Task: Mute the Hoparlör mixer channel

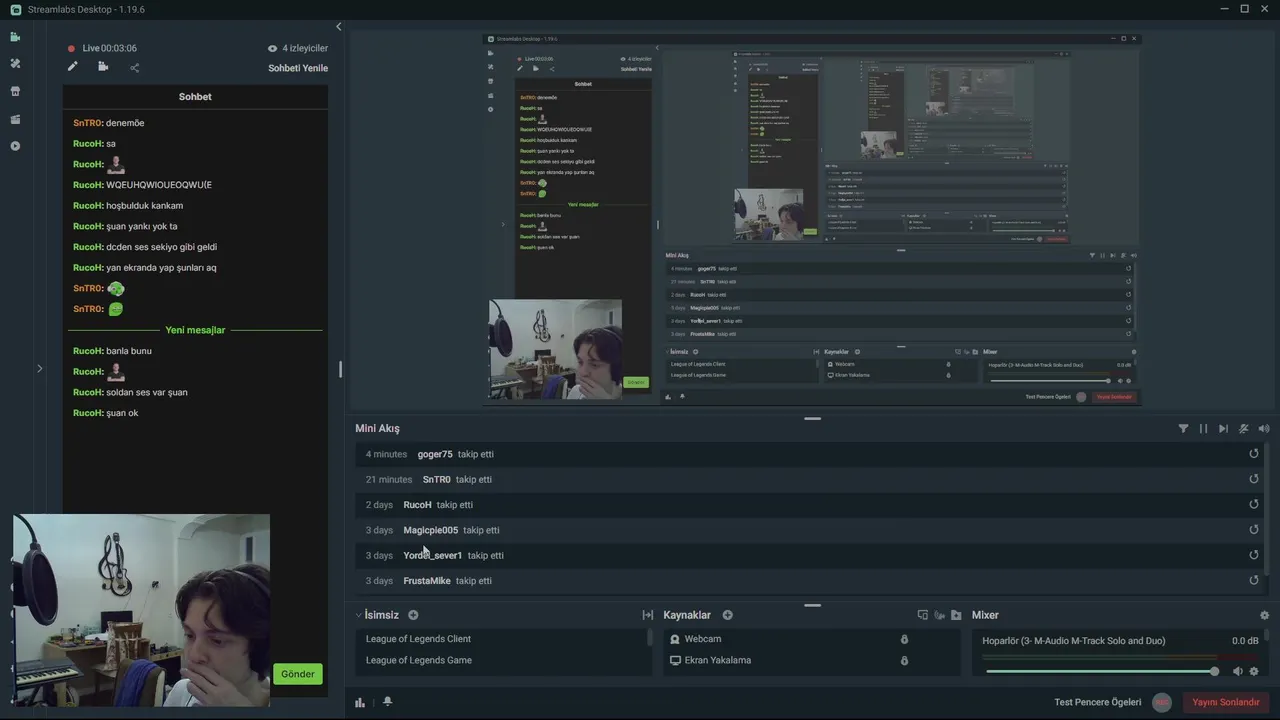Action: tap(1237, 671)
